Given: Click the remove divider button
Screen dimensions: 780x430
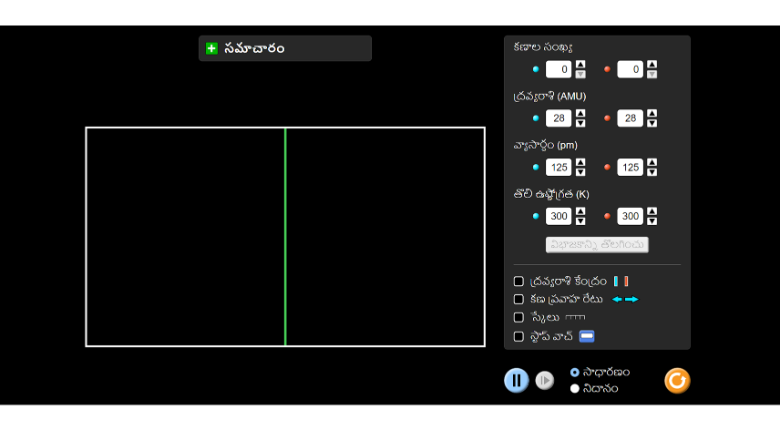Looking at the screenshot, I should [x=597, y=244].
